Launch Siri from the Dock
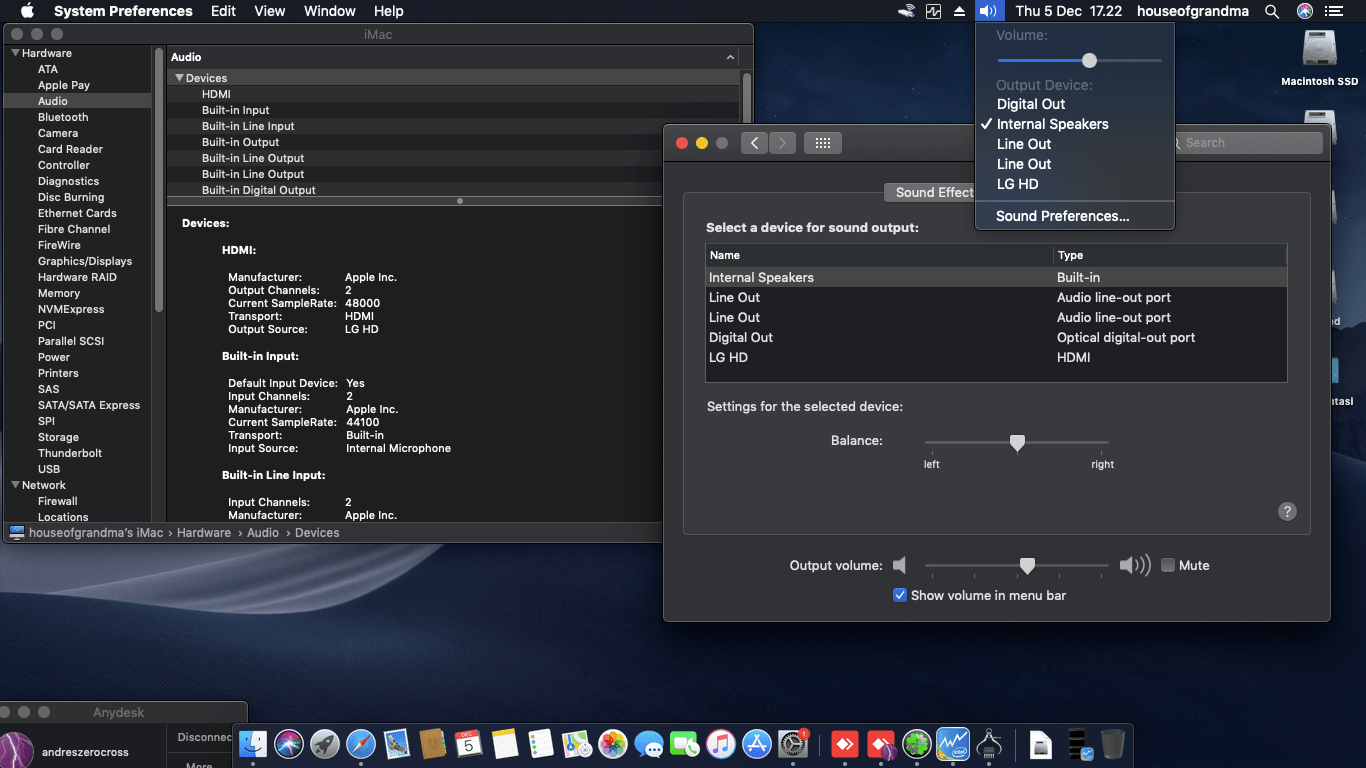The height and width of the screenshot is (768, 1366). click(289, 743)
